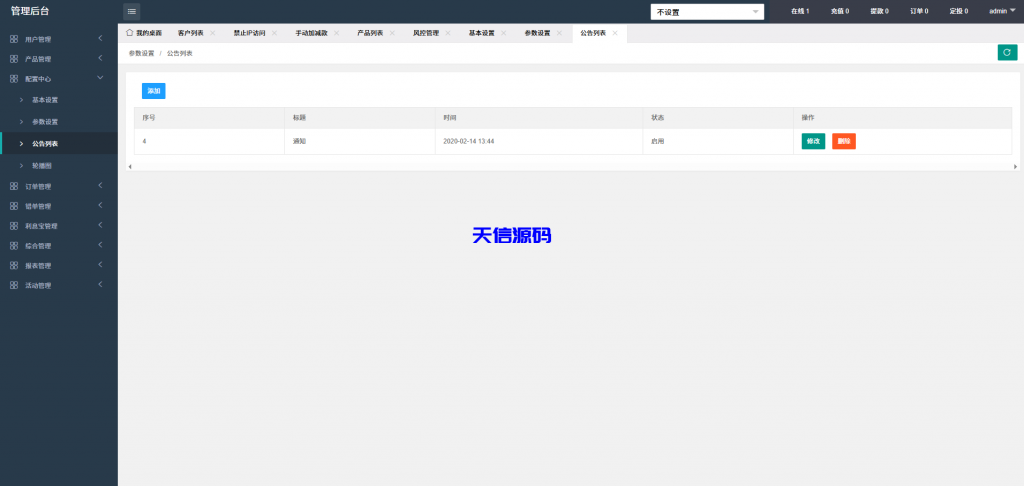Viewport: 1024px width, 486px height.
Task: Click the green refresh icon button
Action: tap(1007, 53)
